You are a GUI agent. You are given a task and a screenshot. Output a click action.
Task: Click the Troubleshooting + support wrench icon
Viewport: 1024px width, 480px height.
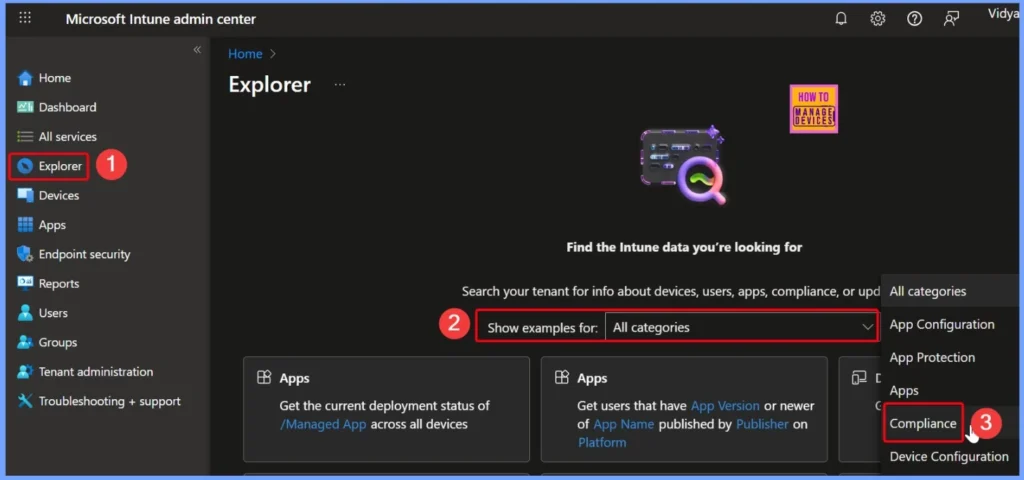(x=25, y=401)
